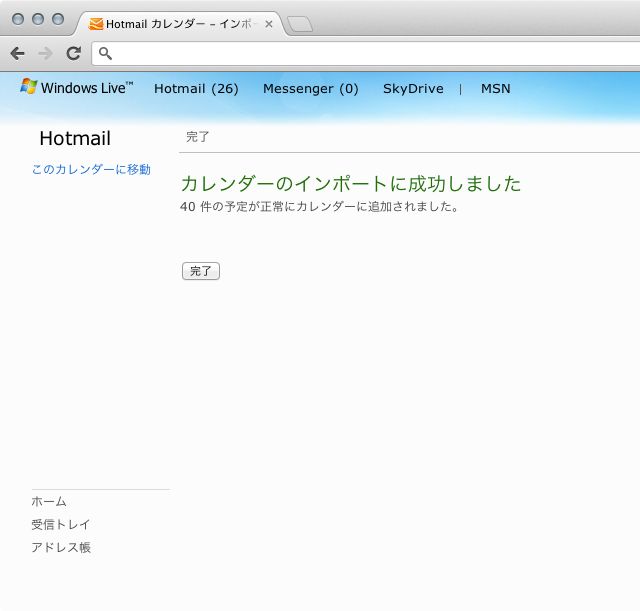Click the window zoom traffic light
This screenshot has width=640, height=611.
58,19
